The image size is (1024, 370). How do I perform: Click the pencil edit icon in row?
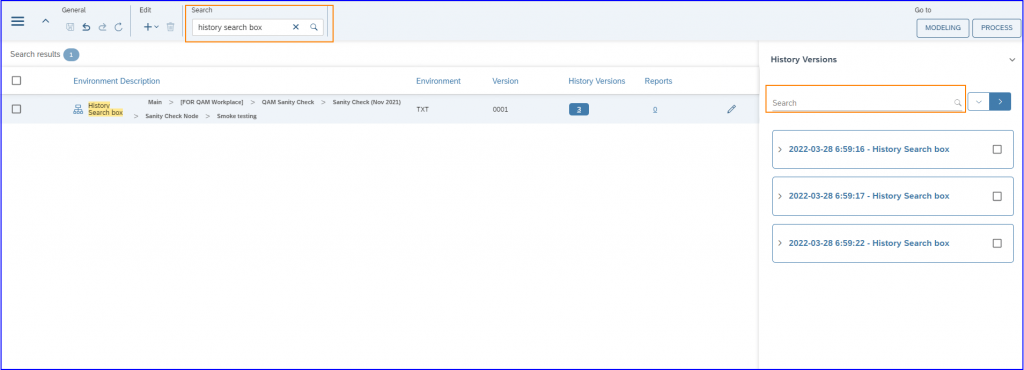[x=731, y=110]
